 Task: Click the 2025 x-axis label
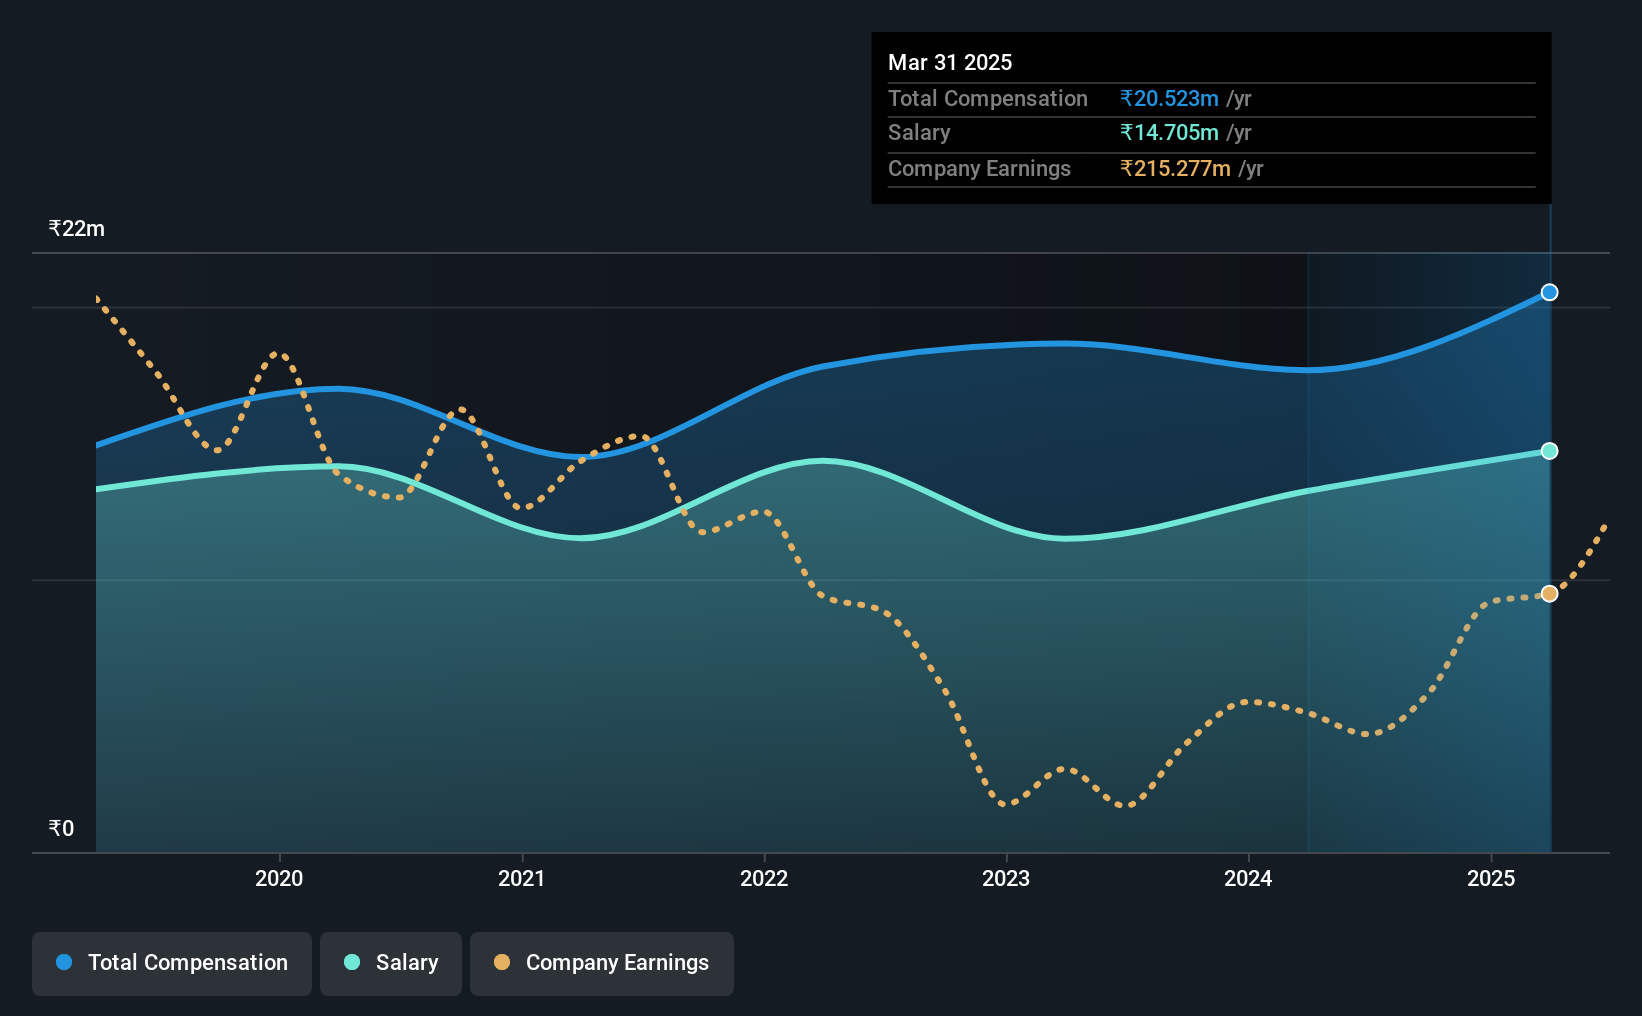click(1491, 878)
